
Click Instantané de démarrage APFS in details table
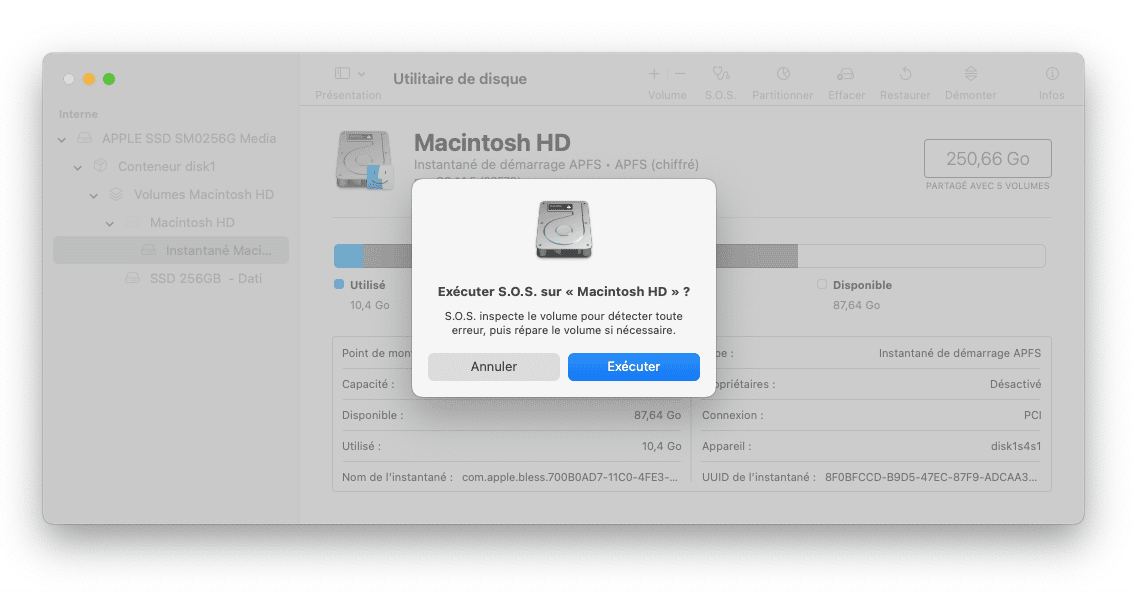[x=959, y=353]
